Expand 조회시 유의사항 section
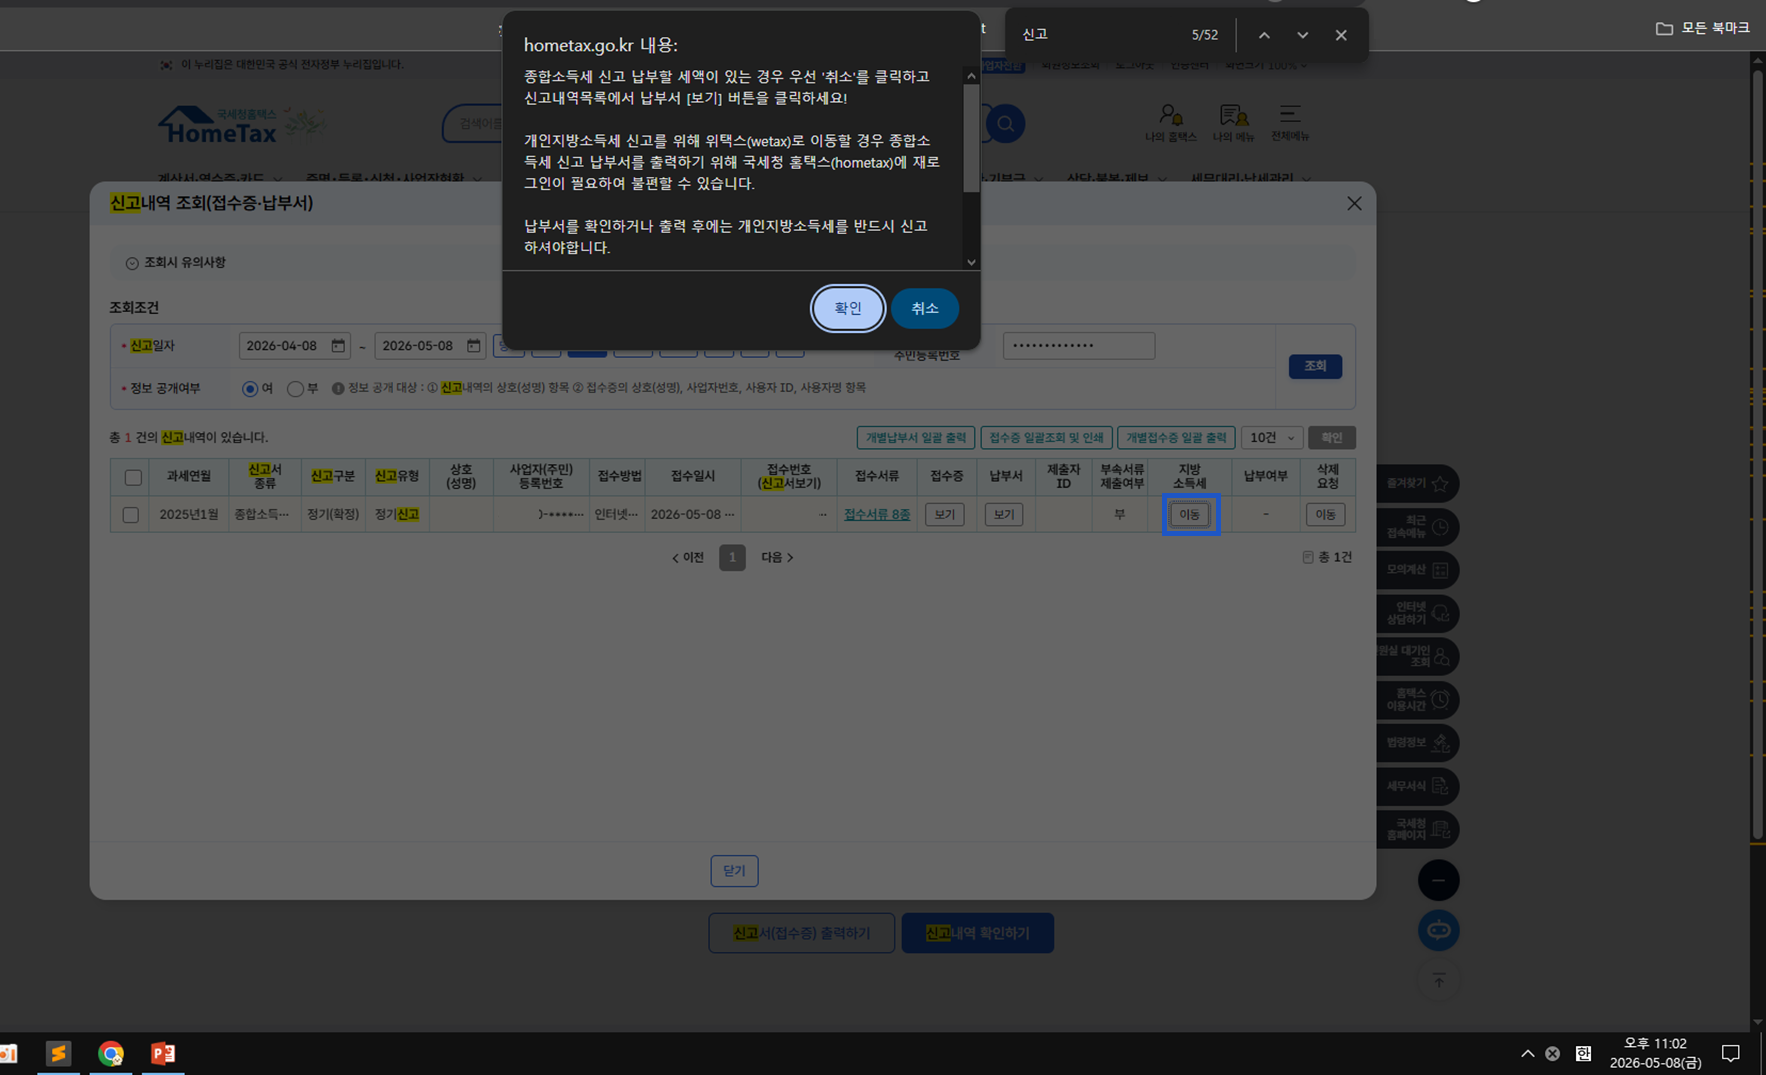 click(176, 262)
